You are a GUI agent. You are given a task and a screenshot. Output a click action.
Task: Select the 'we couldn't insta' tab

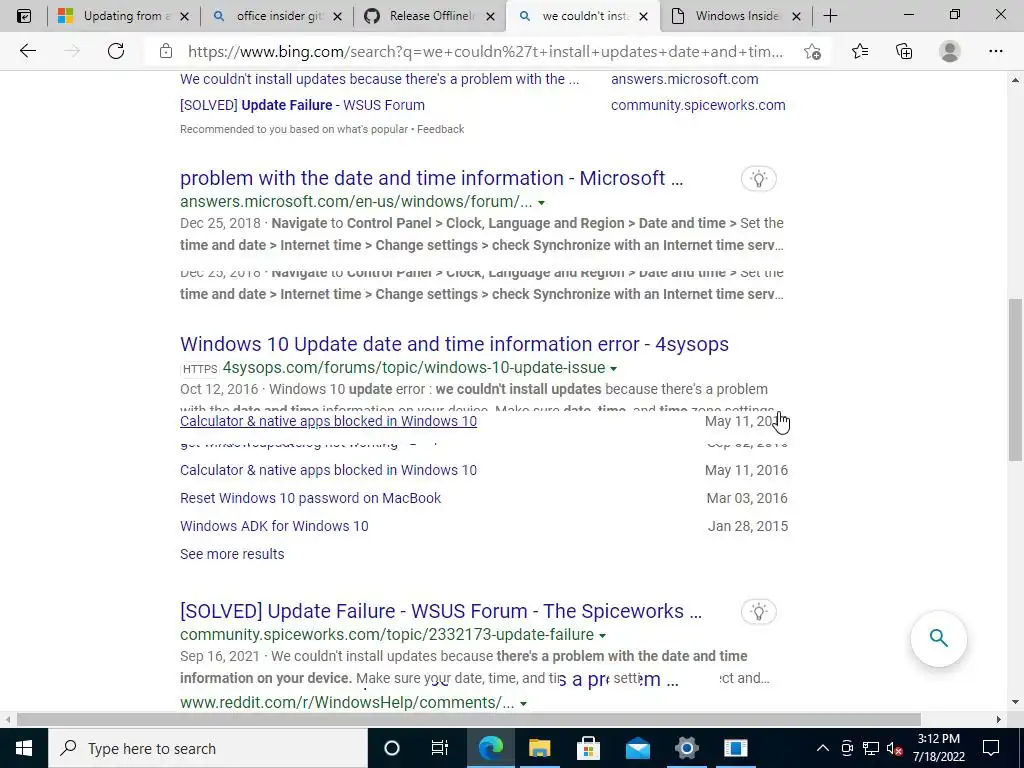[581, 16]
